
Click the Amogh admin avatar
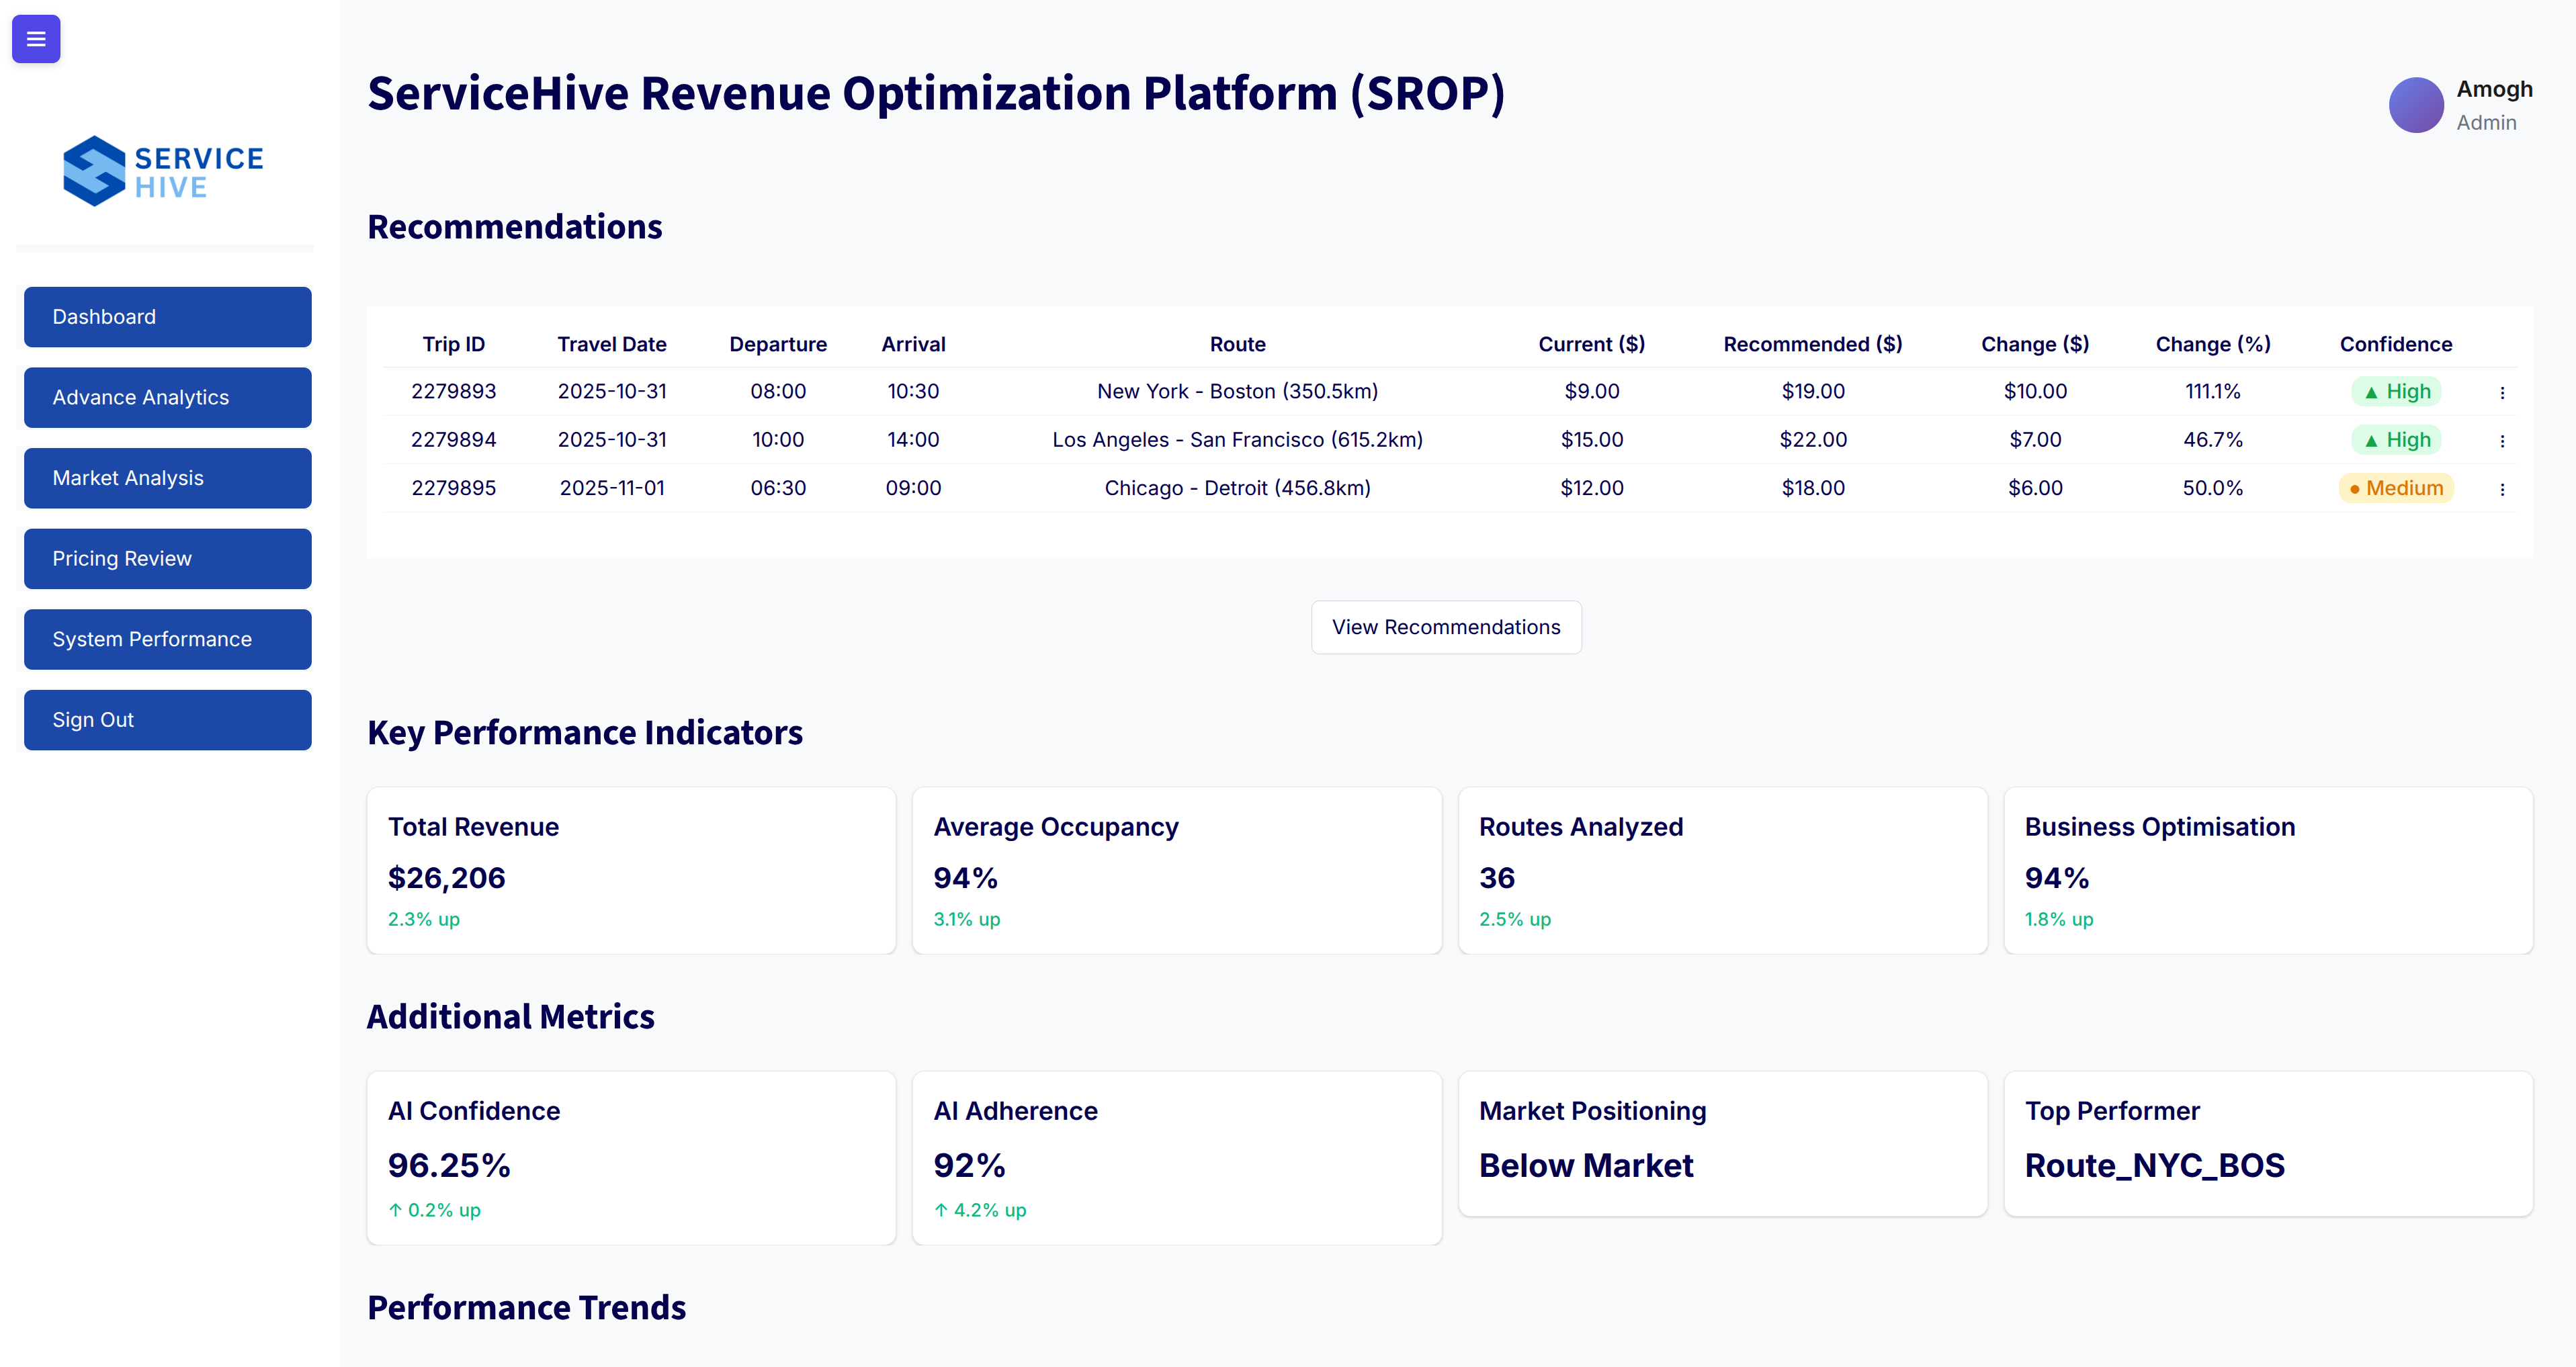click(2417, 104)
